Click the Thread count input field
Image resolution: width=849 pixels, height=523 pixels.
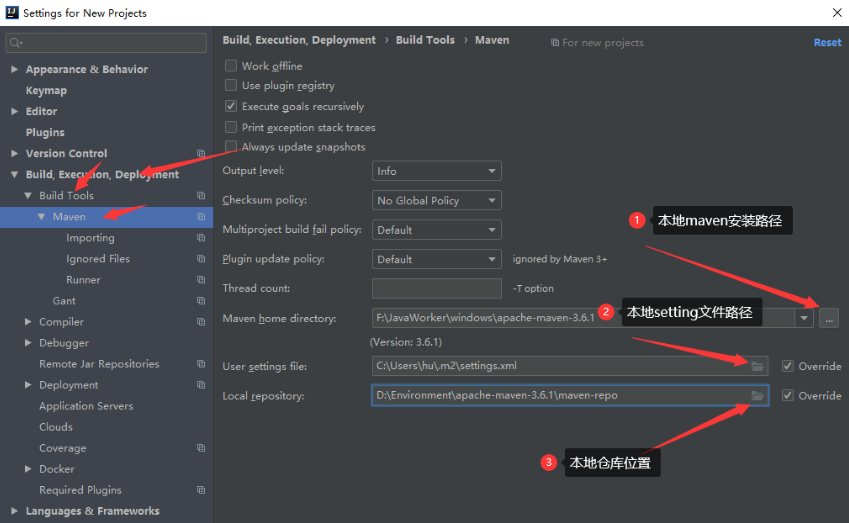[x=436, y=288]
